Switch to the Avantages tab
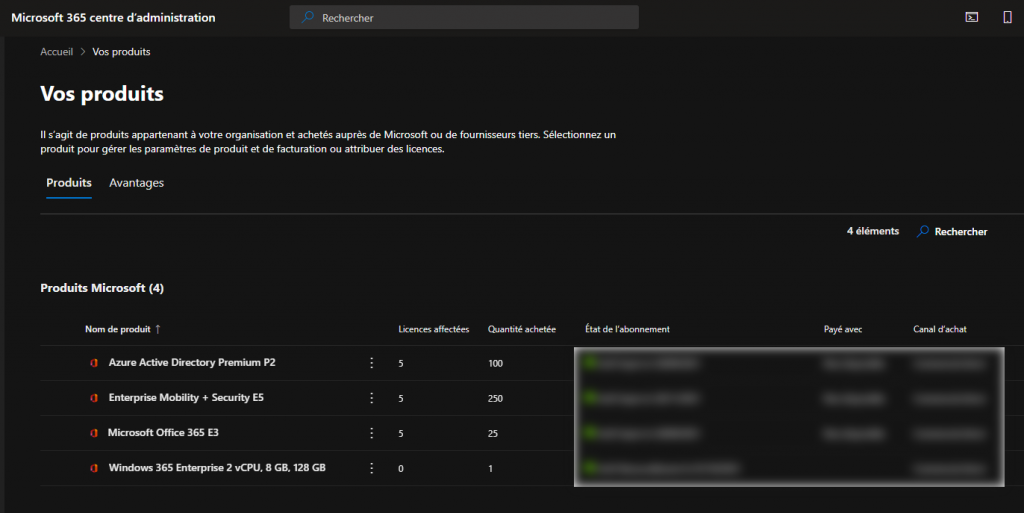1024x513 pixels. (x=136, y=183)
